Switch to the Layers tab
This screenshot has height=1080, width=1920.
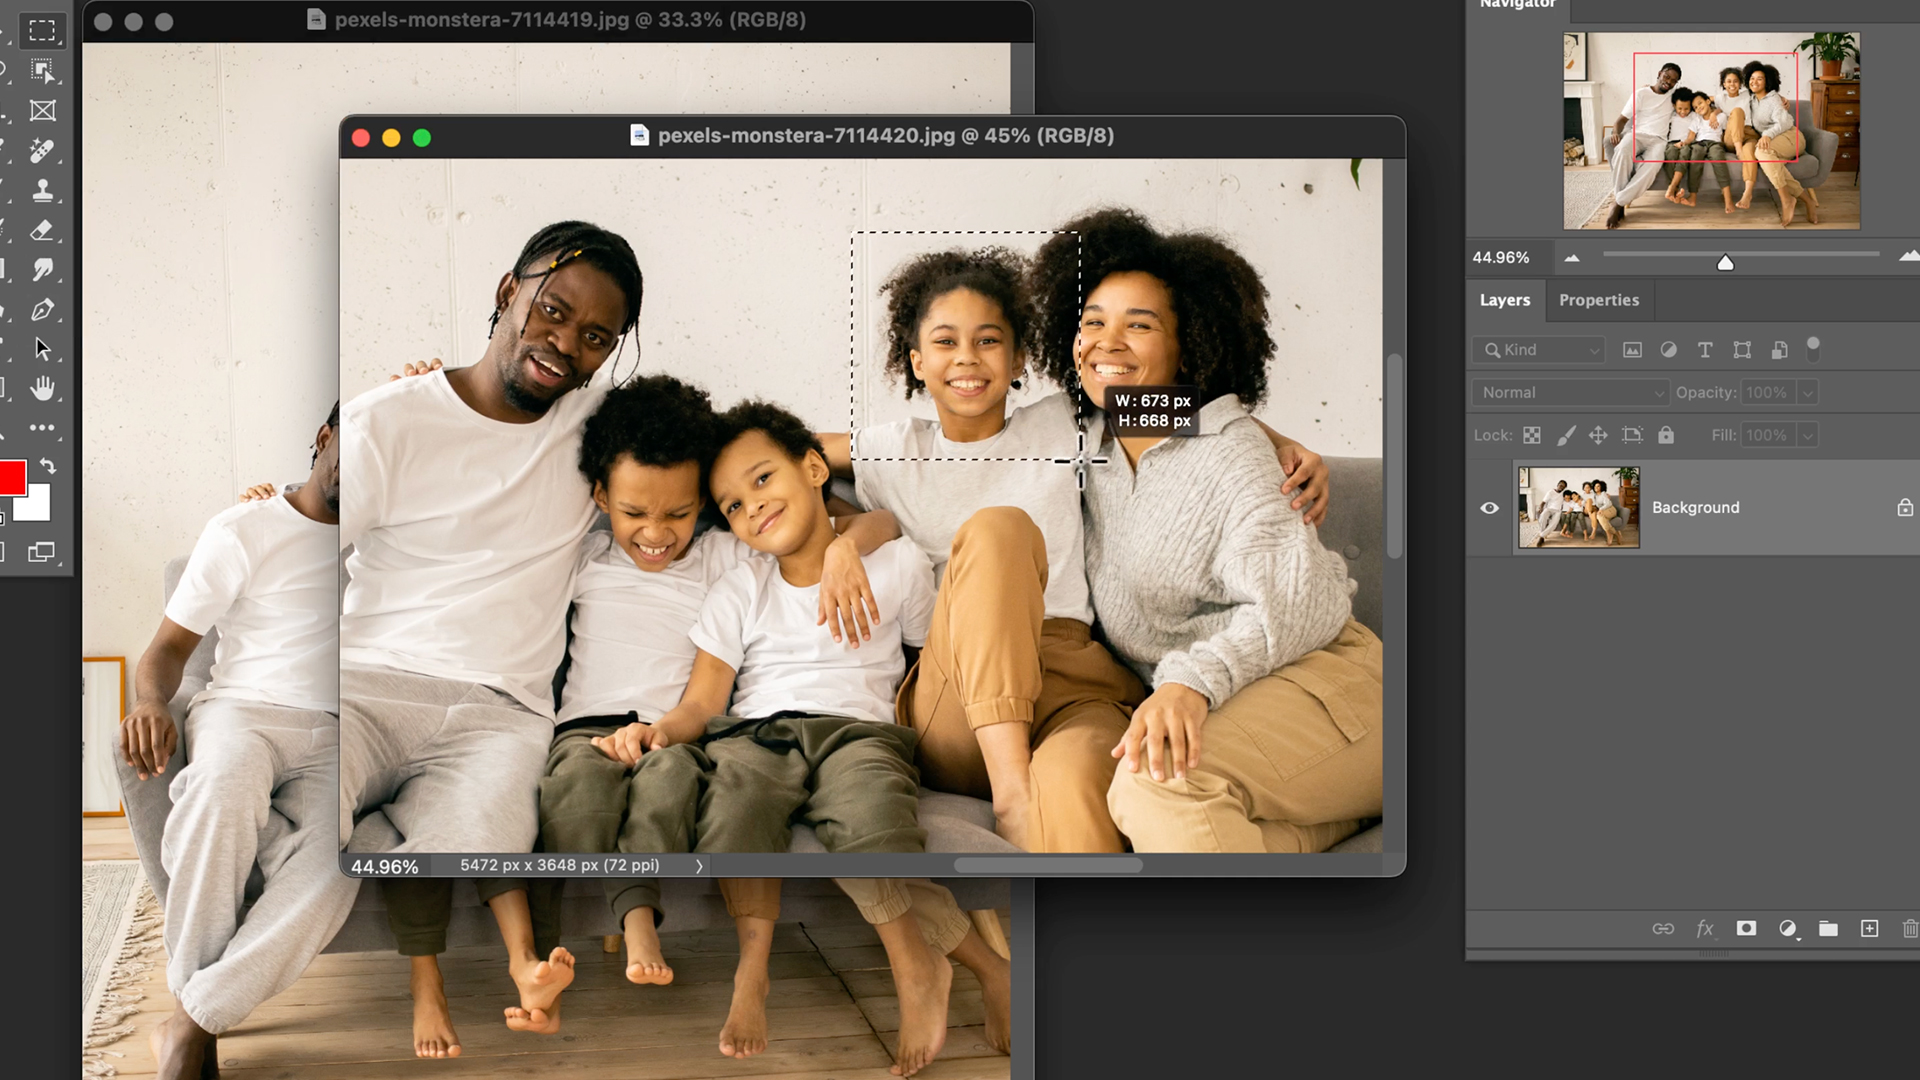pyautogui.click(x=1505, y=300)
